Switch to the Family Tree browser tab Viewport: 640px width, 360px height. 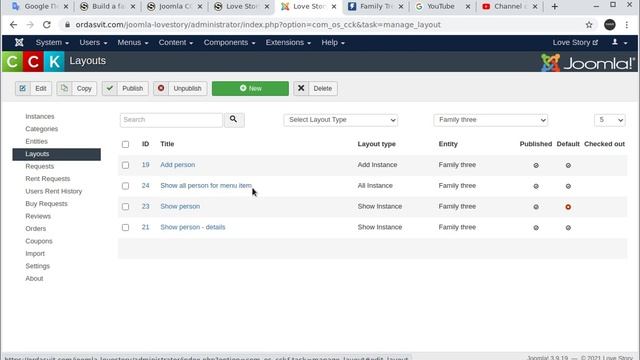(376, 7)
